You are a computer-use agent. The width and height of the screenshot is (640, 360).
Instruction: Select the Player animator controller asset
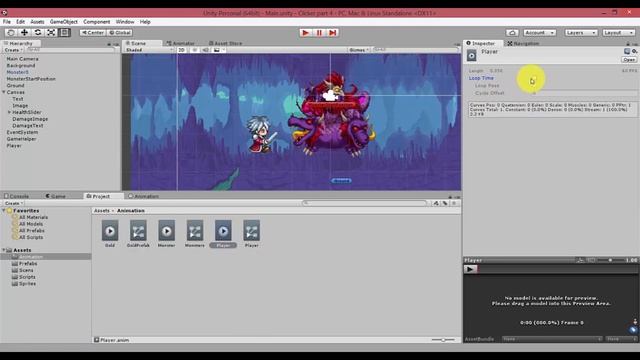point(251,234)
